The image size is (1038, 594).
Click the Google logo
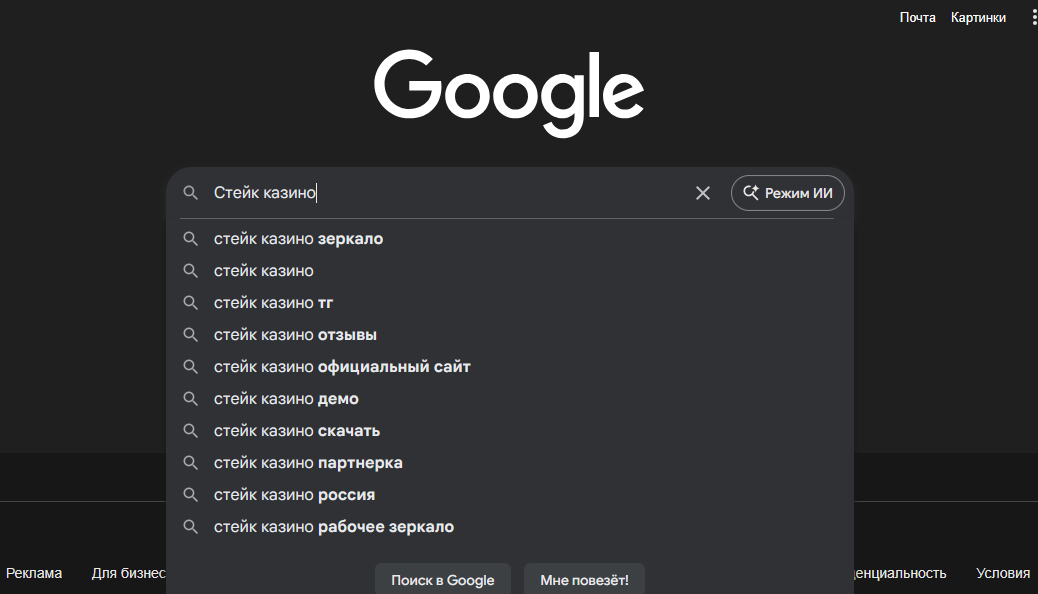coord(509,90)
